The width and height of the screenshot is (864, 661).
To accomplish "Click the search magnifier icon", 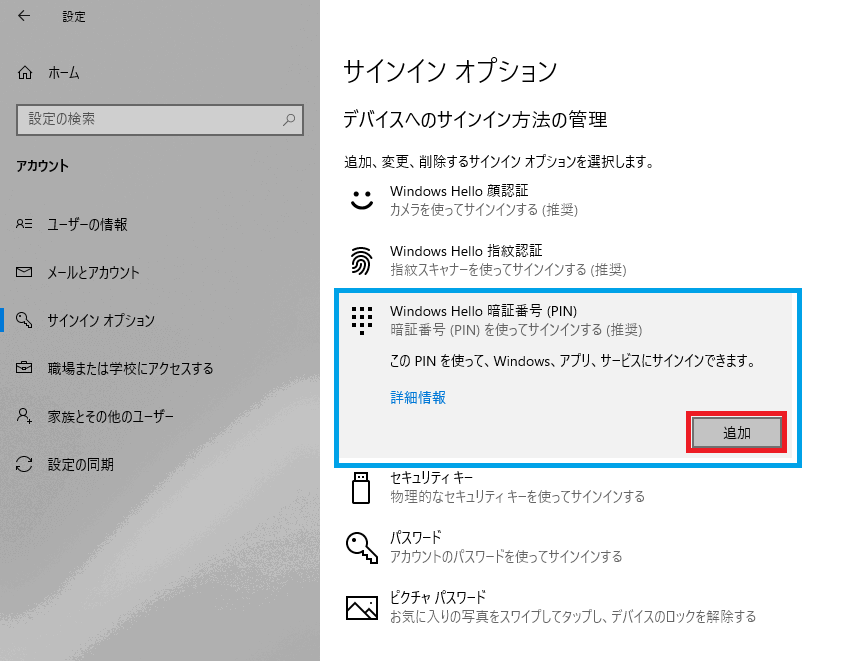I will [289, 119].
